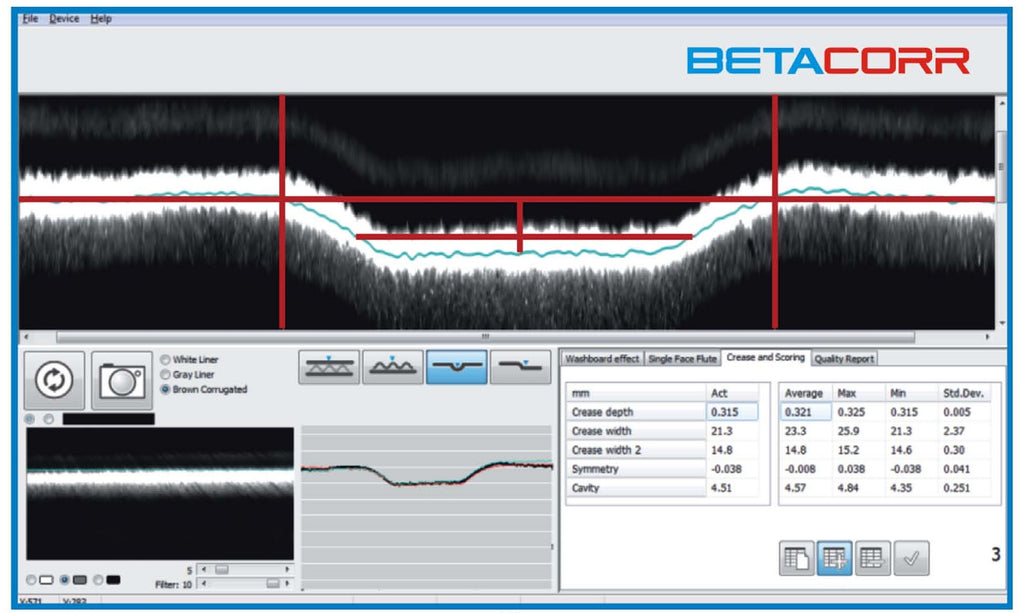Open the Device menu
Viewport: 1024px width, 613px height.
tap(65, 19)
